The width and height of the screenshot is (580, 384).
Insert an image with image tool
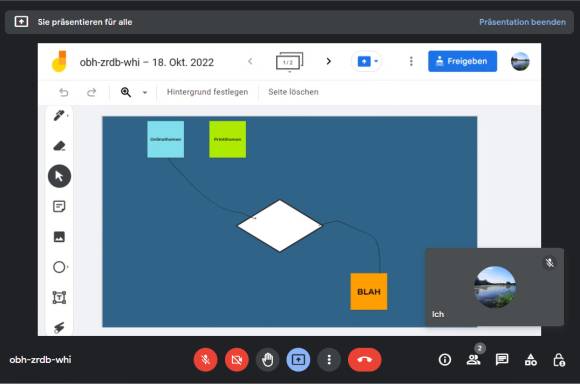pos(59,237)
